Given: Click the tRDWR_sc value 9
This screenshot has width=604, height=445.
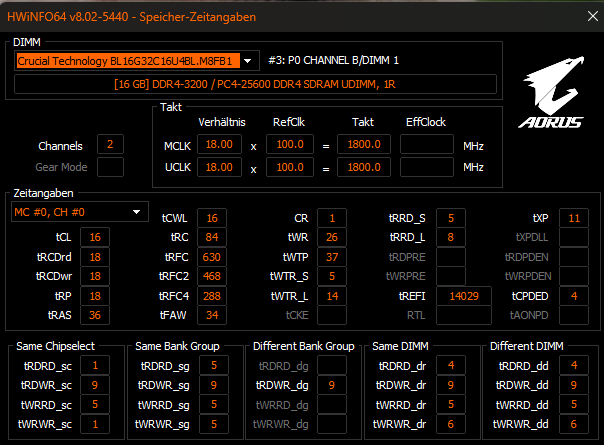Looking at the screenshot, I should (95, 385).
